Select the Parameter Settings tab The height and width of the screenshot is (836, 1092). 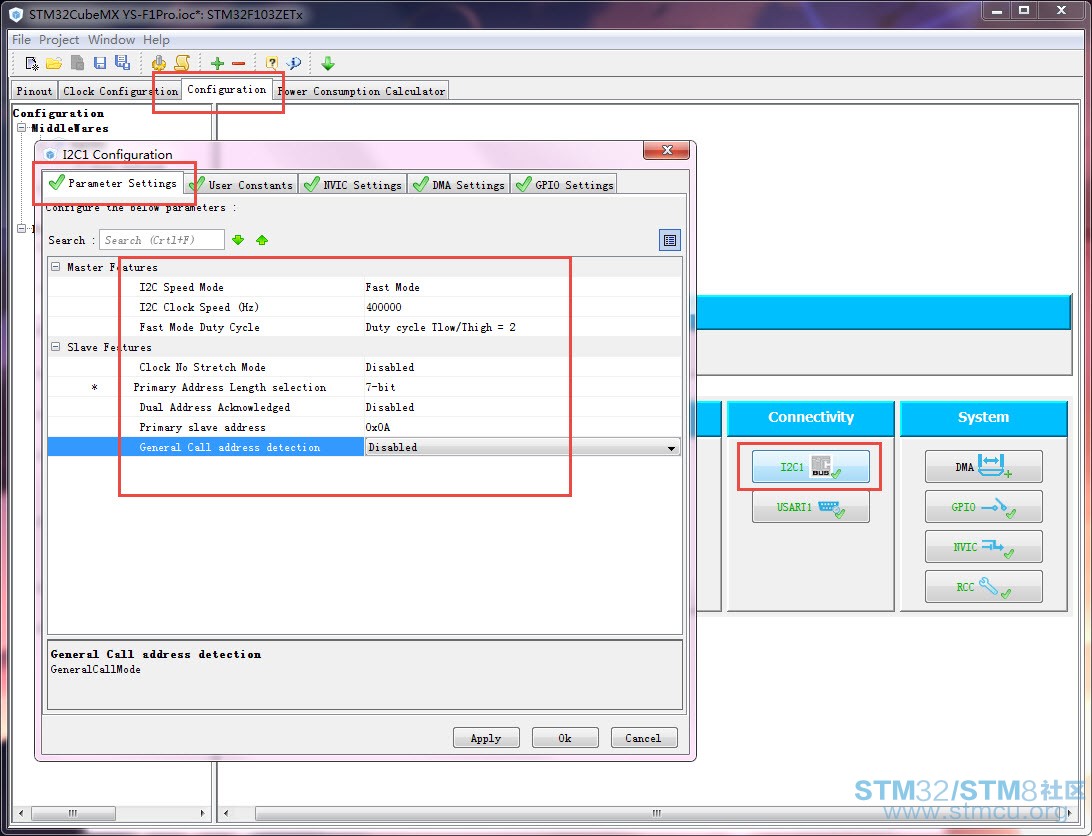coord(113,183)
